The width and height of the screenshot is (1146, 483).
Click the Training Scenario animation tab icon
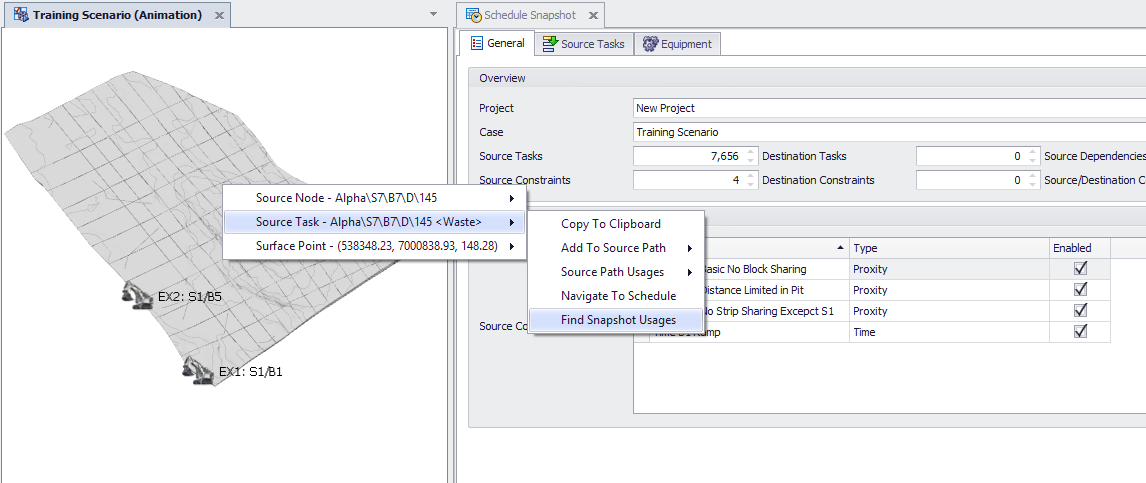(x=21, y=15)
